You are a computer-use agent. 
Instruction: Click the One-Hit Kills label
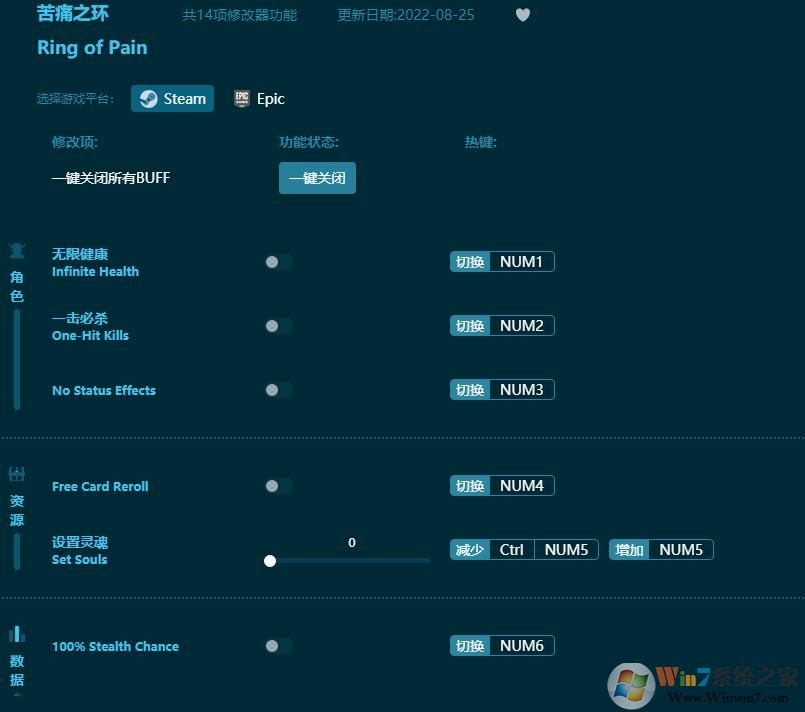[90, 336]
